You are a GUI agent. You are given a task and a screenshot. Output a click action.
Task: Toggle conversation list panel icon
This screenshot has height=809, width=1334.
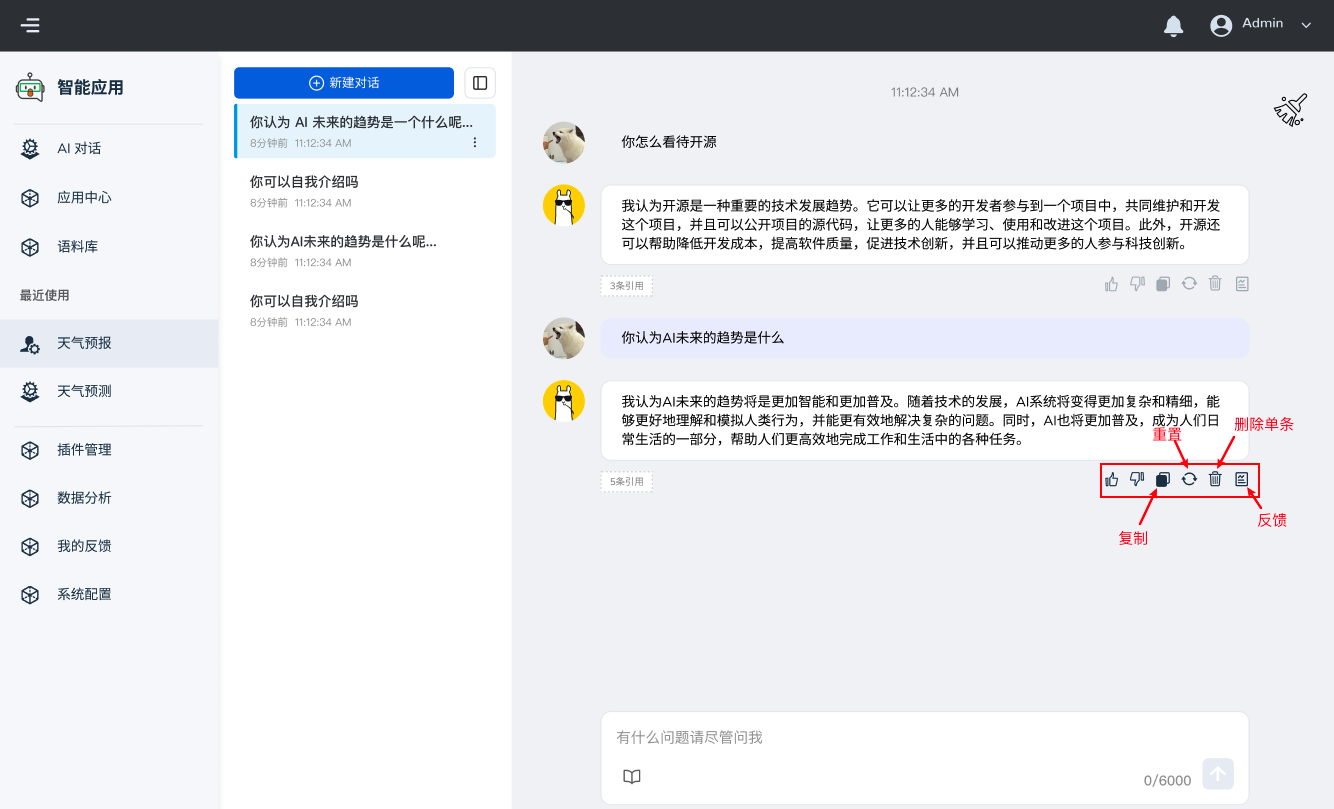coord(480,83)
